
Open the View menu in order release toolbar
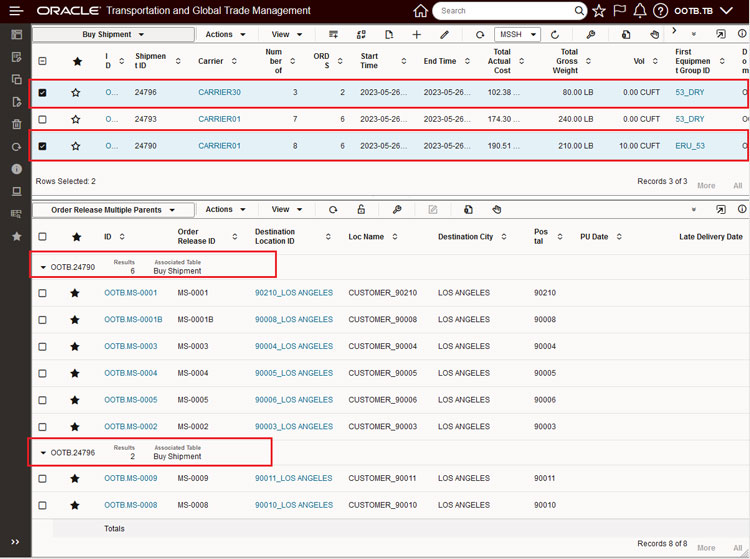[x=286, y=210]
